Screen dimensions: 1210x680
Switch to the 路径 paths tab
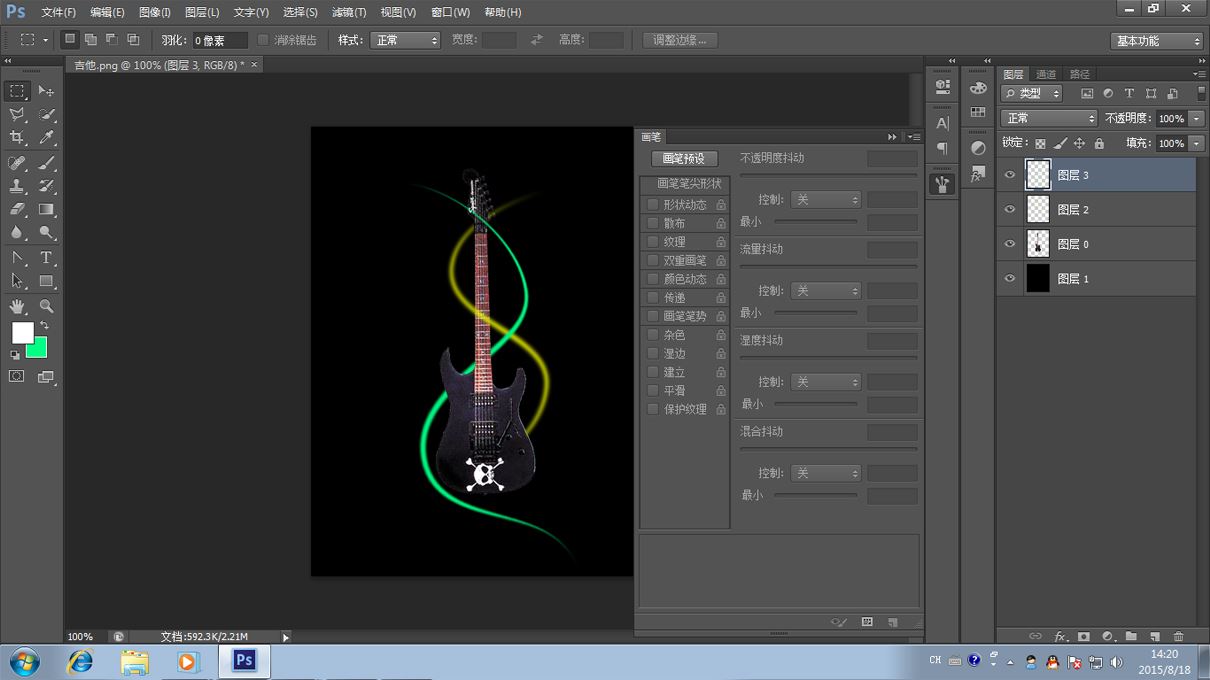[x=1080, y=74]
